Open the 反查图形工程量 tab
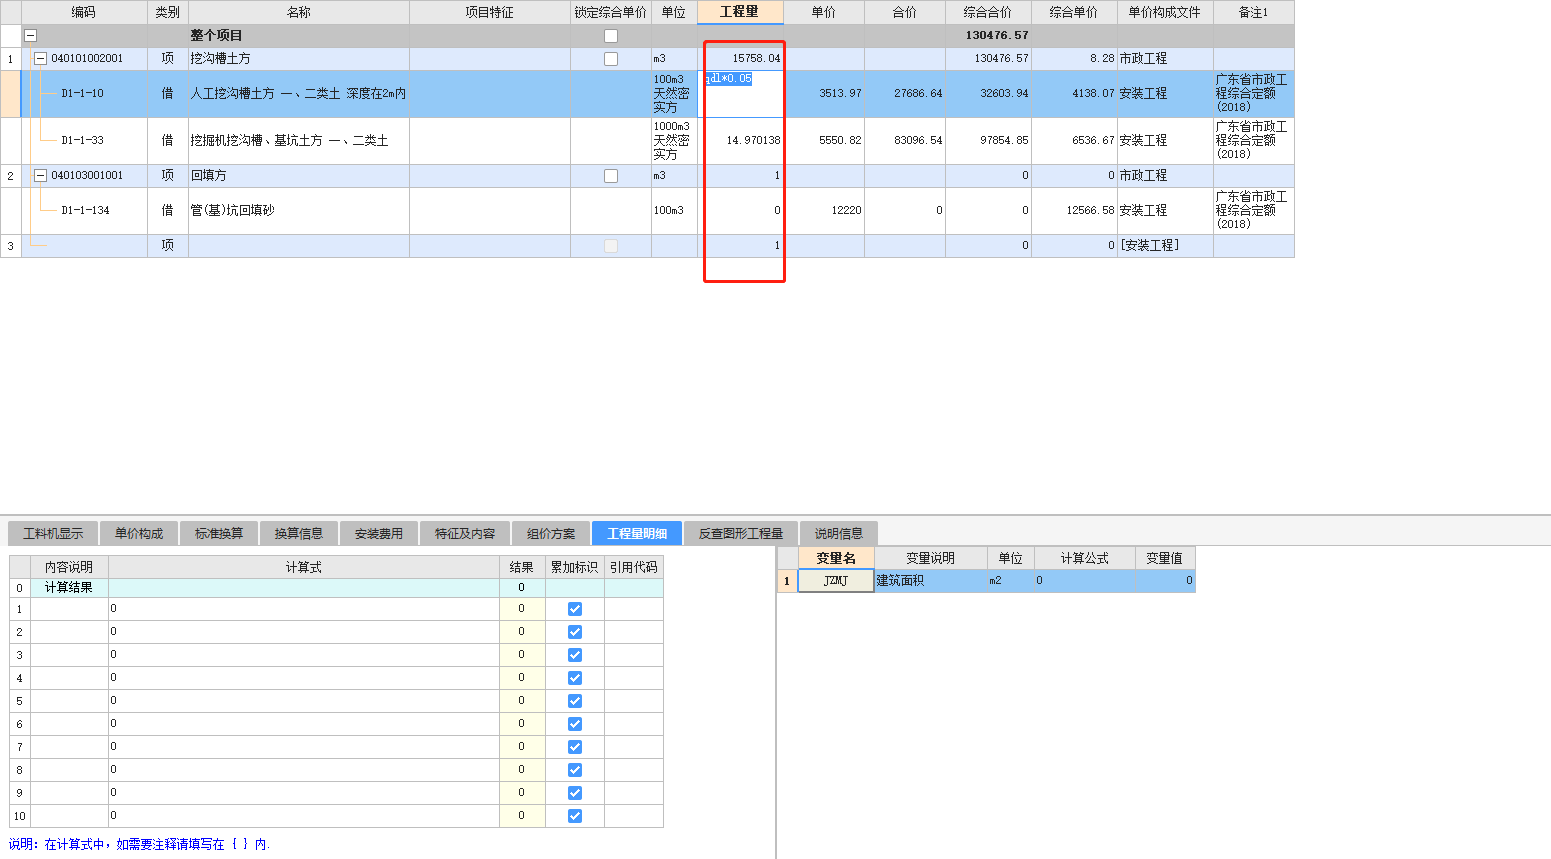The width and height of the screenshot is (1551, 859). (x=741, y=533)
